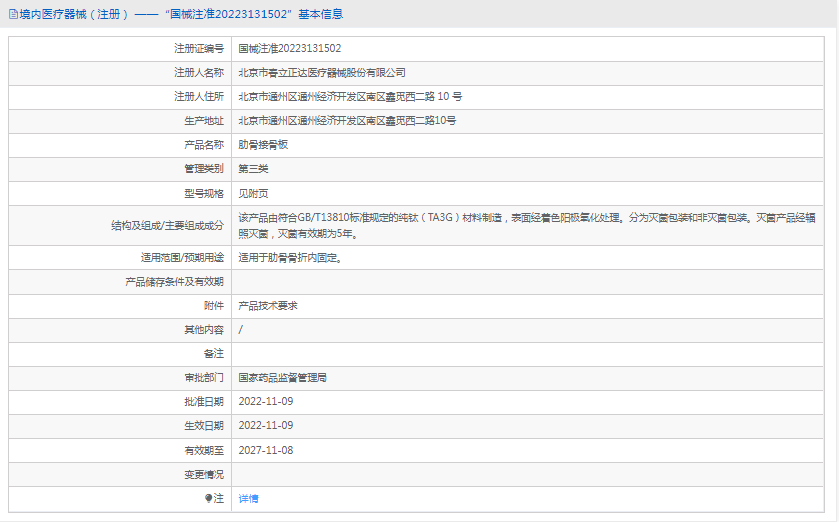839x522 pixels.
Task: Click registrant name 北京市春立正达医疗器械股份有限公司
Action: pyautogui.click(x=322, y=73)
